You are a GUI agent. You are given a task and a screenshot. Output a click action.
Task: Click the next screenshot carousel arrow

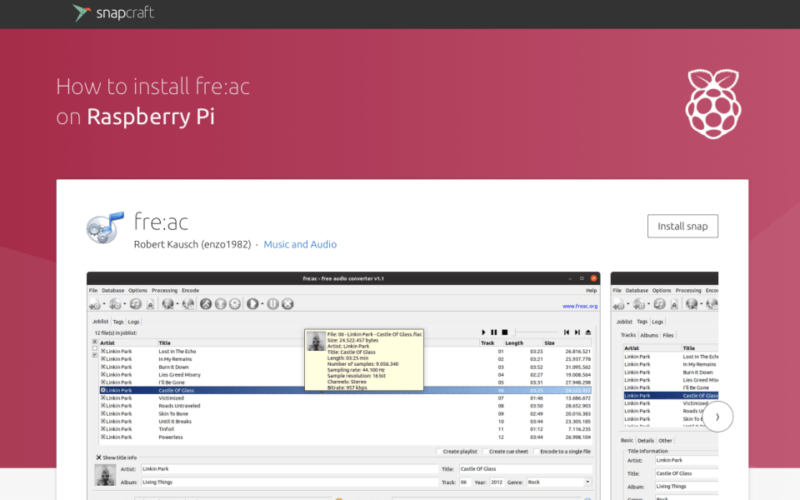[717, 417]
